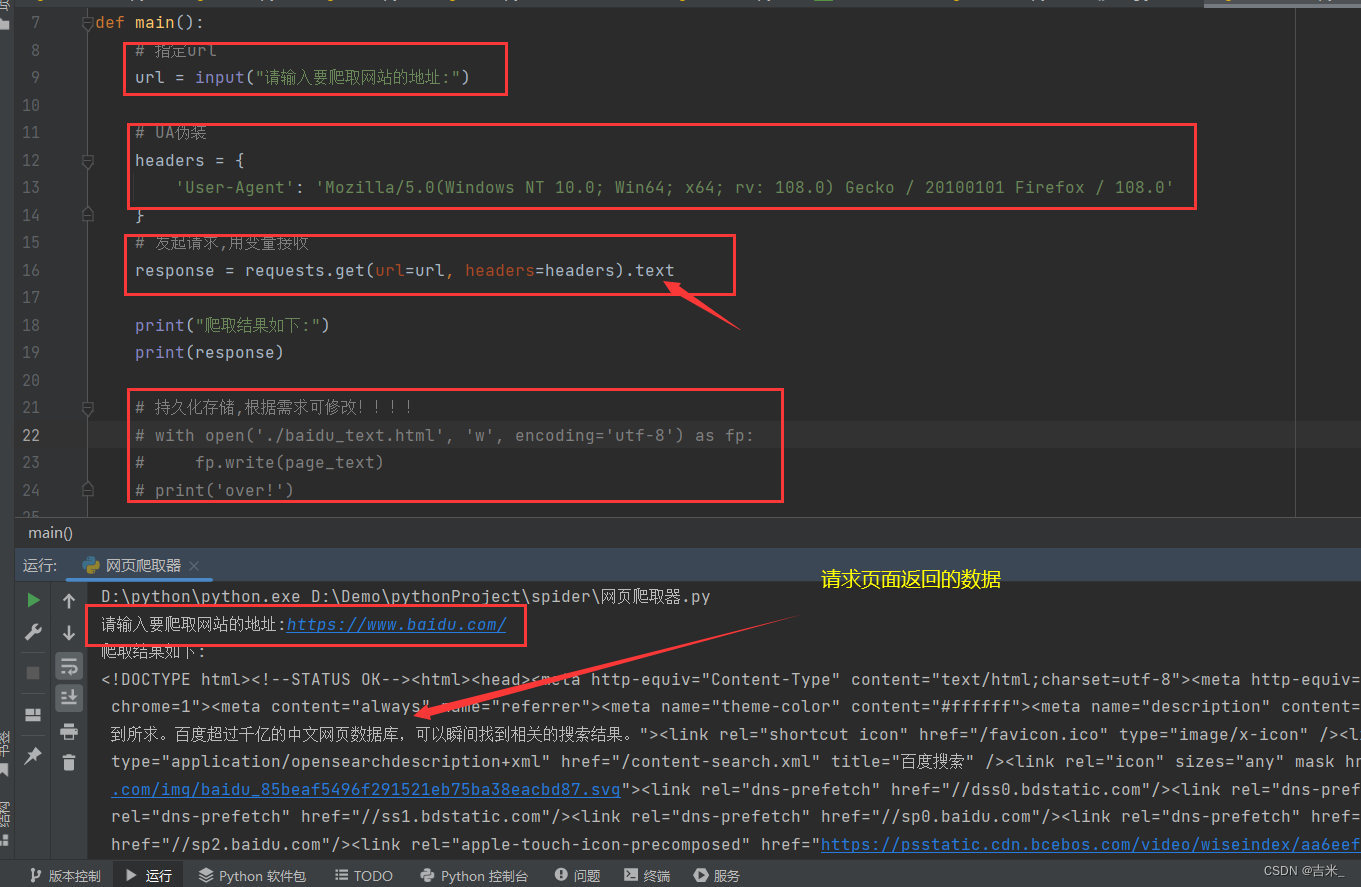1361x887 pixels.
Task: Open the 运行 tool window tab
Action: pyautogui.click(x=148, y=876)
